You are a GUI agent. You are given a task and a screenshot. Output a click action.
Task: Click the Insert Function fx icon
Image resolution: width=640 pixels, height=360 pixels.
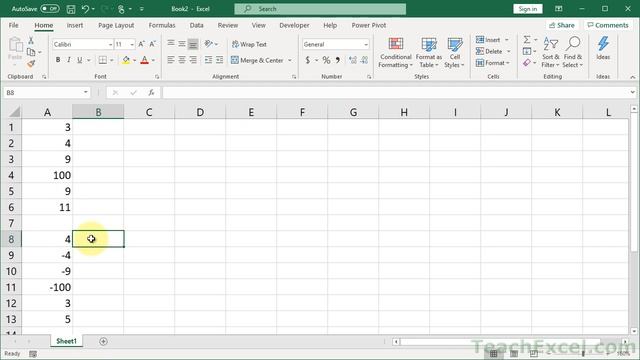(151, 93)
